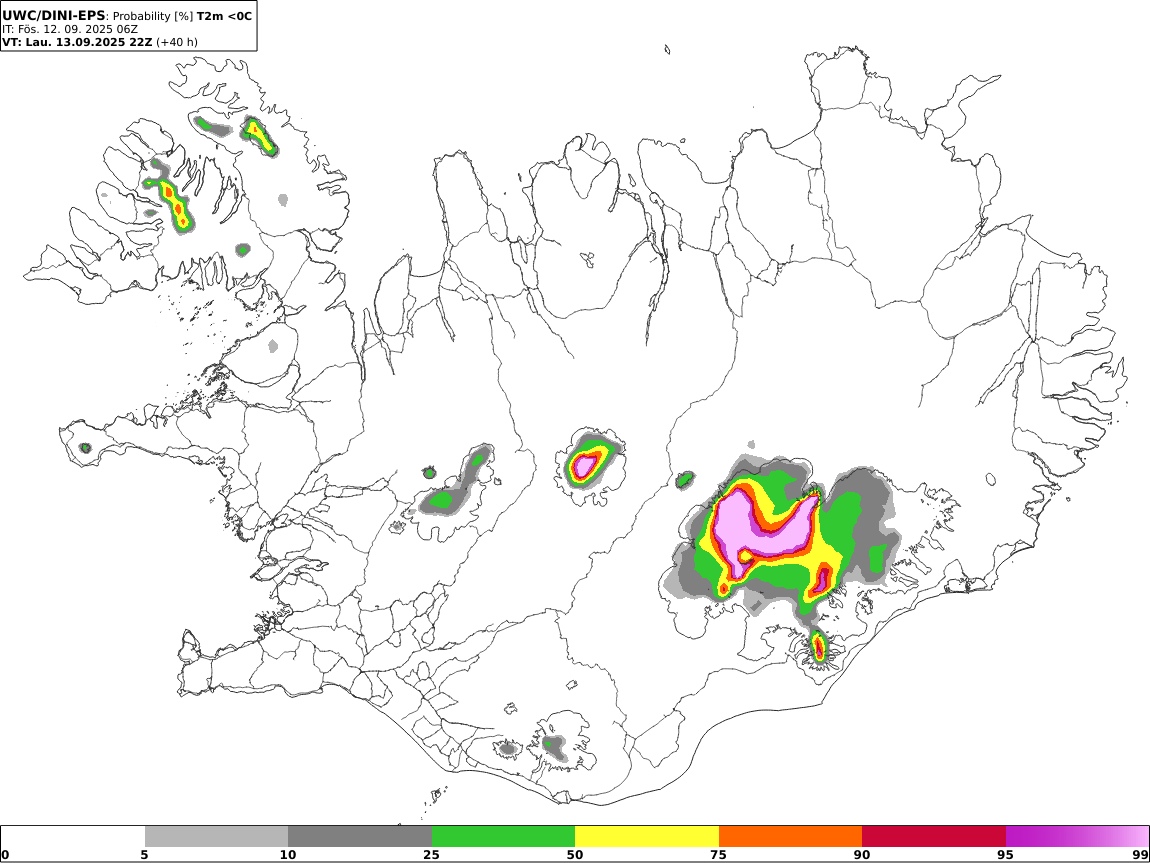
Task: Click the legend label '50'
Action: click(x=575, y=855)
